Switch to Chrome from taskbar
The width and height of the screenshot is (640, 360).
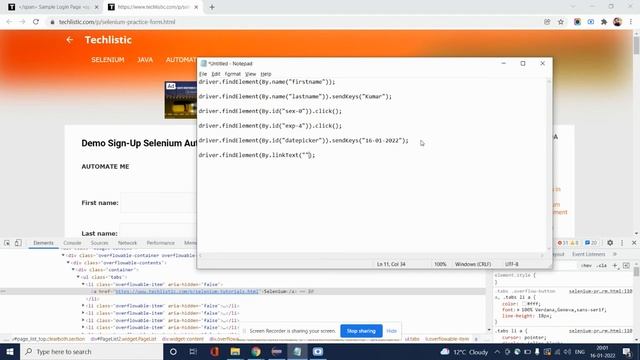click(256, 351)
